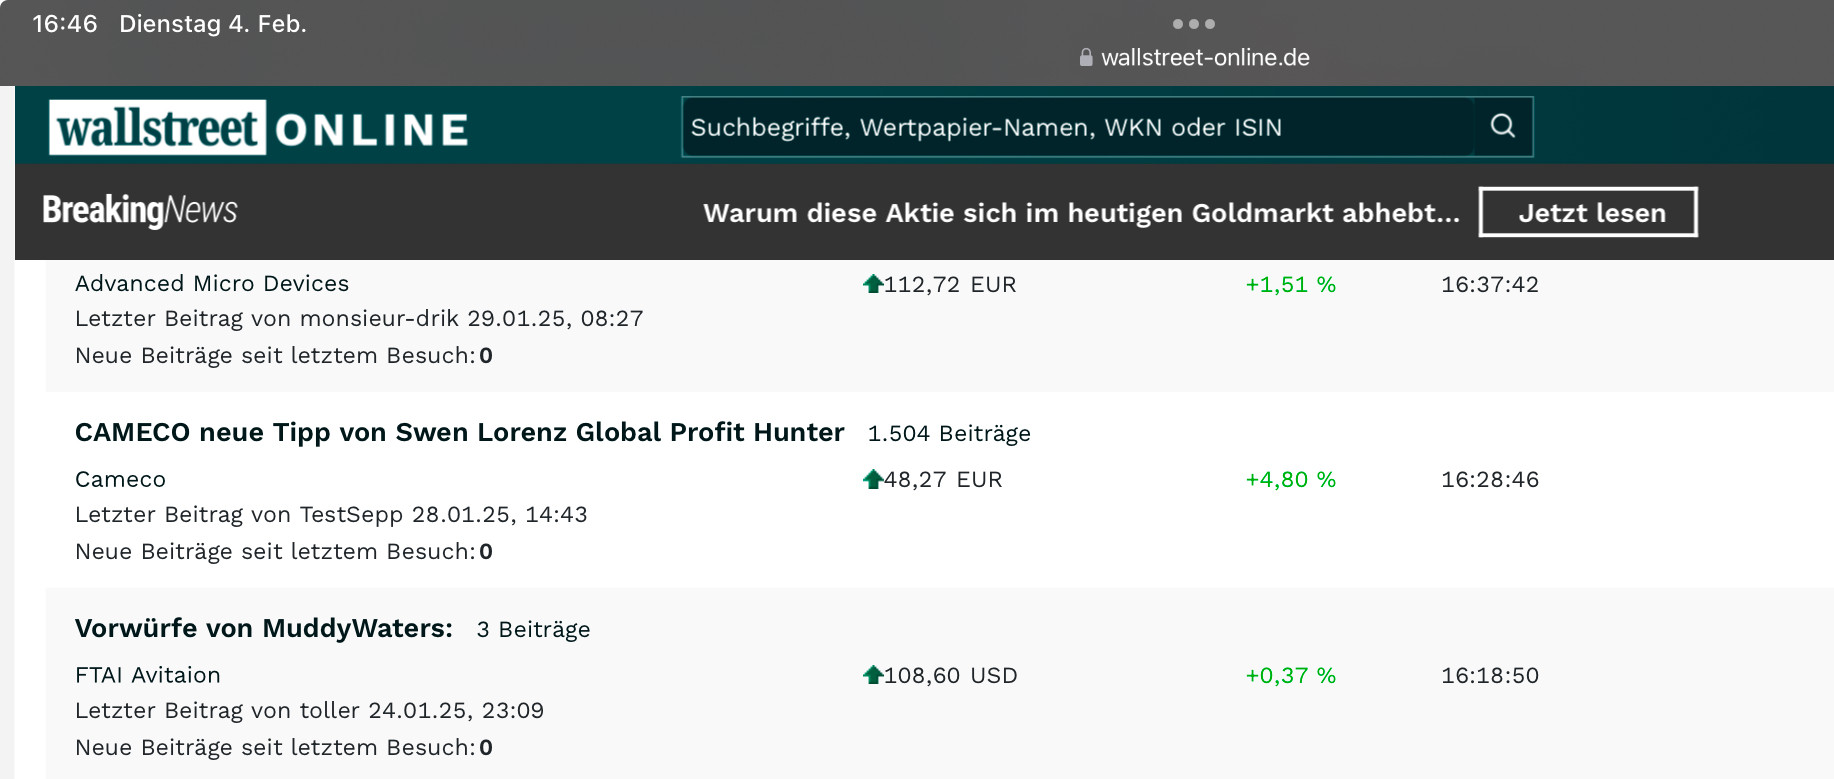
Task: Open the CAMECO Swen Lorenz thread
Action: (x=460, y=432)
